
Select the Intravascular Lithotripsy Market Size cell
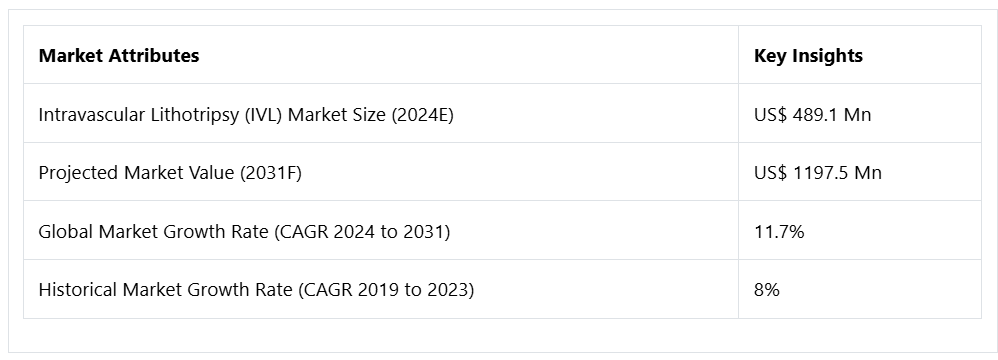(x=381, y=114)
